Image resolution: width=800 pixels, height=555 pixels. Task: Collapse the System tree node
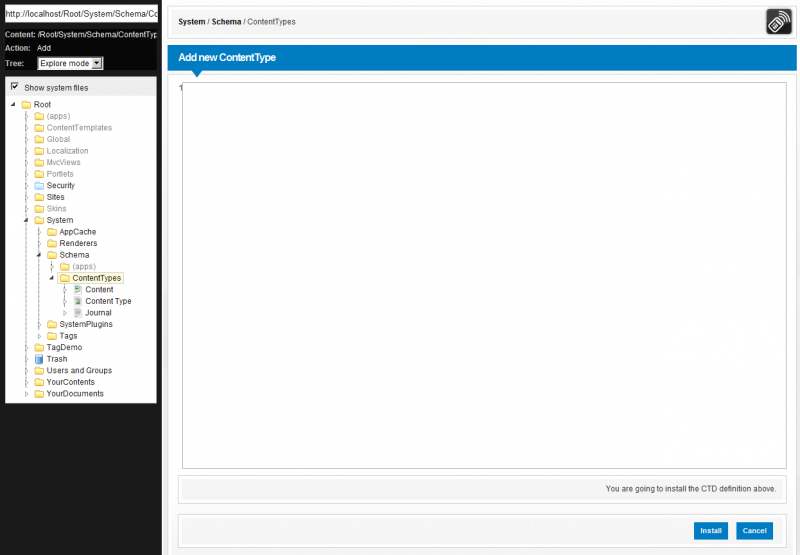coord(26,220)
